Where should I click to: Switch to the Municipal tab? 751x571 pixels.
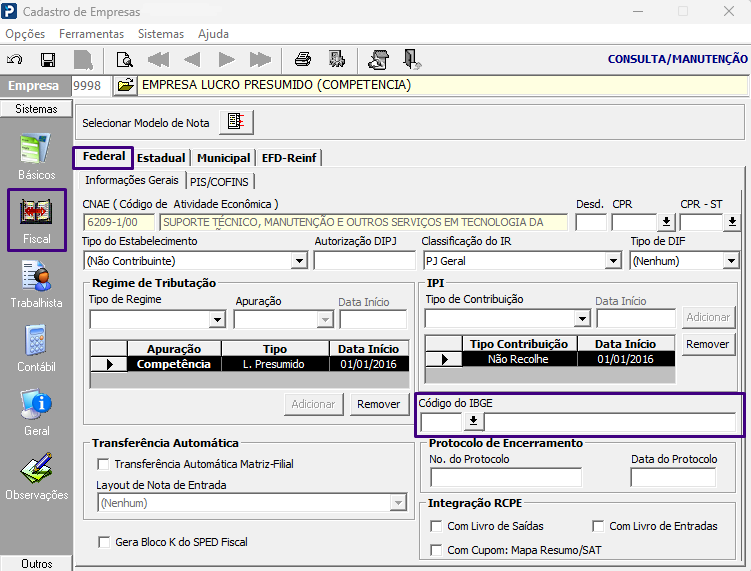(x=224, y=158)
